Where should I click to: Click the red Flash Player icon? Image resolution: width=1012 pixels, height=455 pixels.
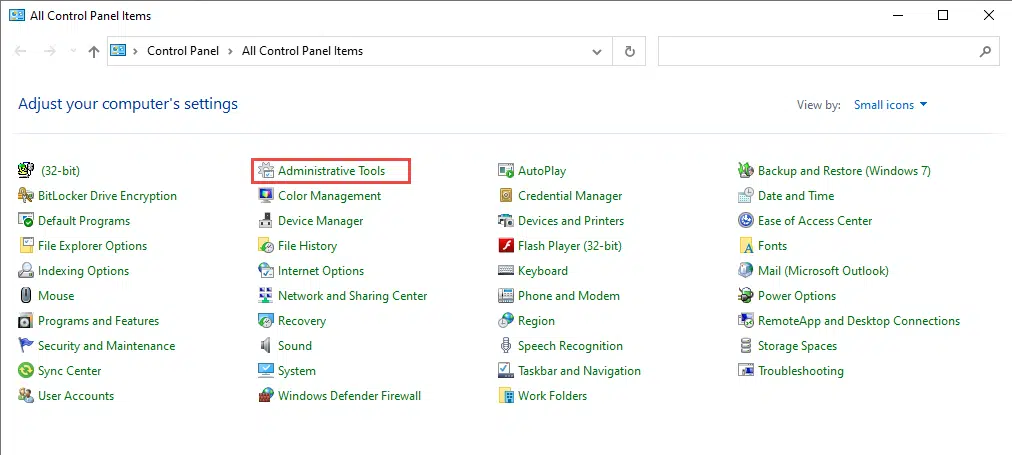(506, 246)
